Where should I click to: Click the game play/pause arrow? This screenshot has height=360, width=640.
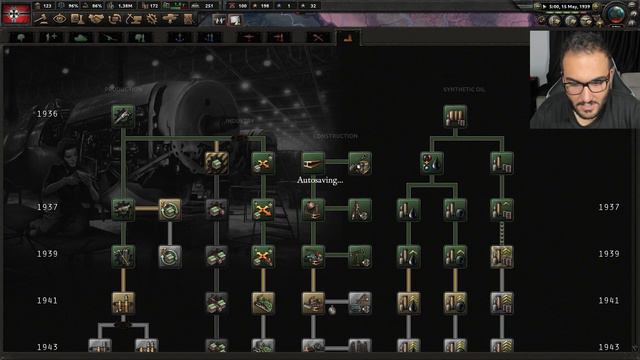tap(544, 7)
